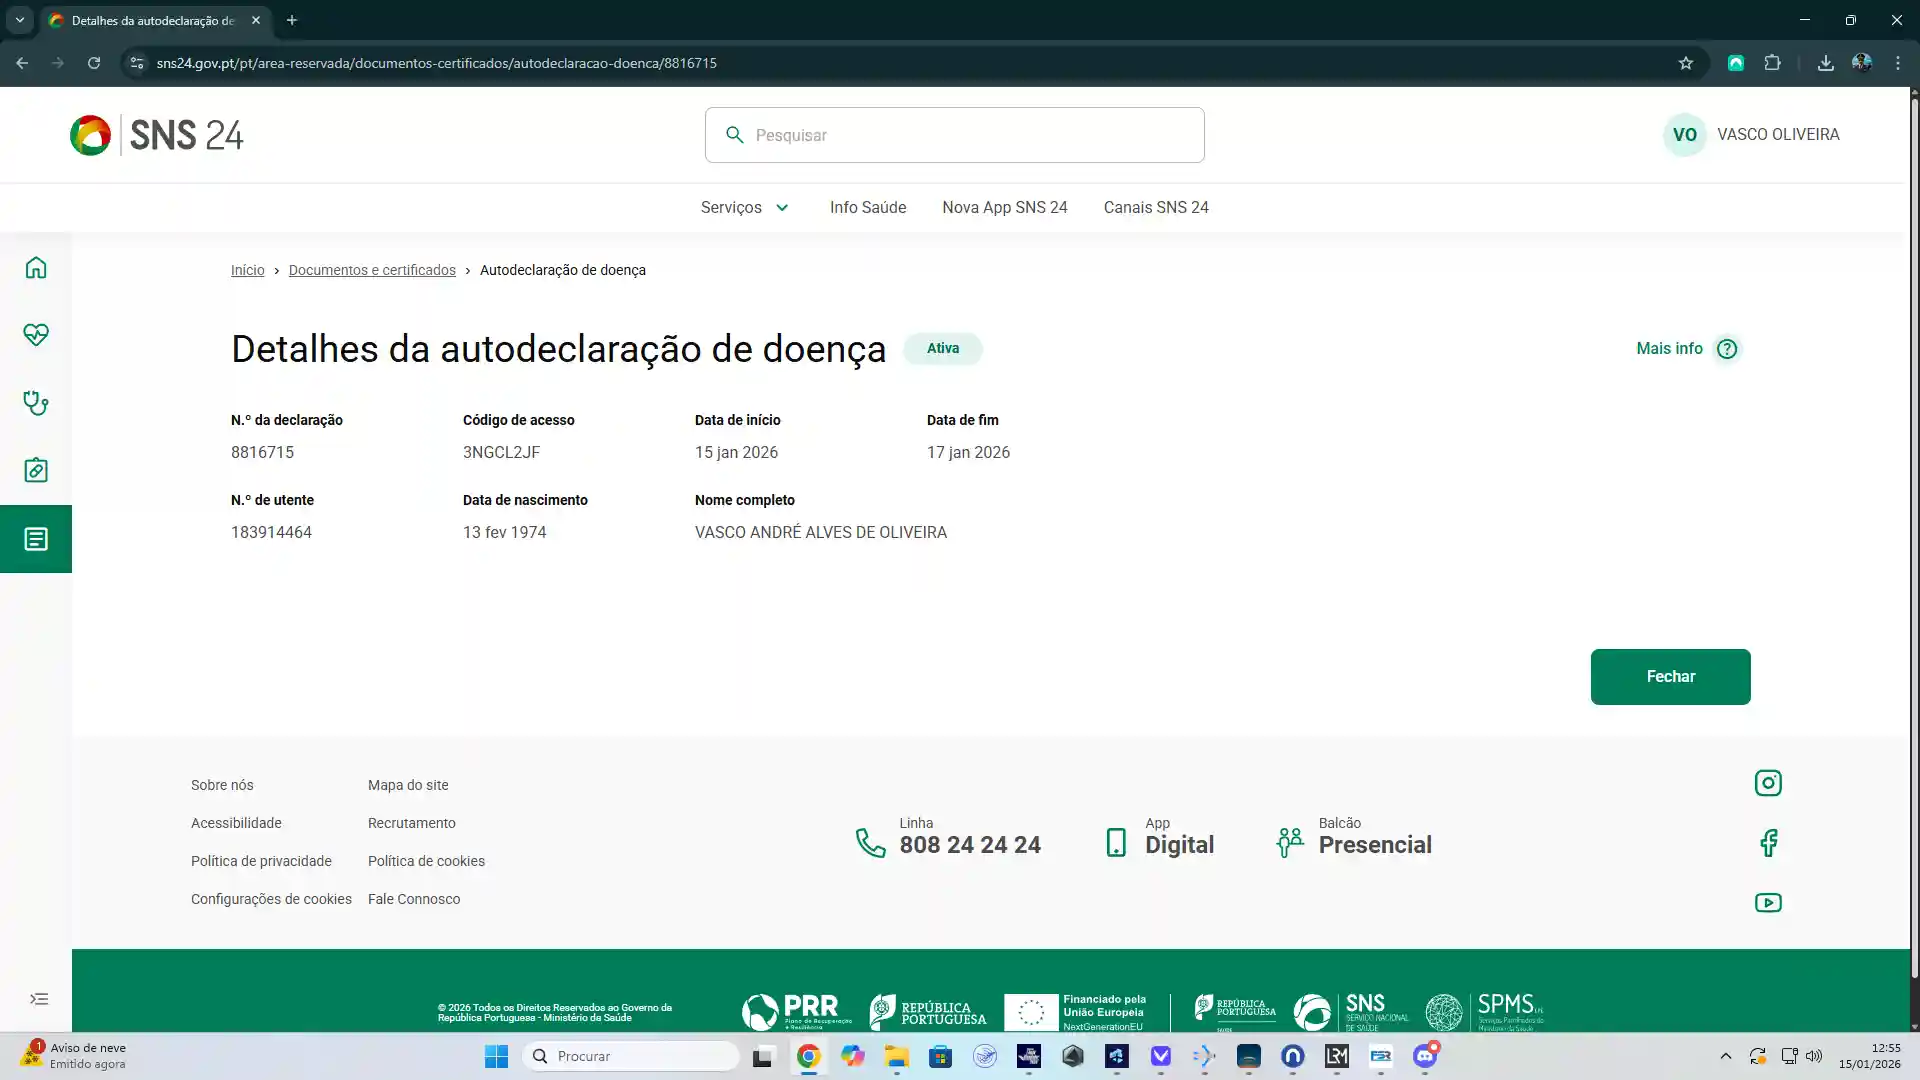Image resolution: width=1920 pixels, height=1080 pixels.
Task: Click the Linha 808 24 24 24 link
Action: [x=948, y=838]
